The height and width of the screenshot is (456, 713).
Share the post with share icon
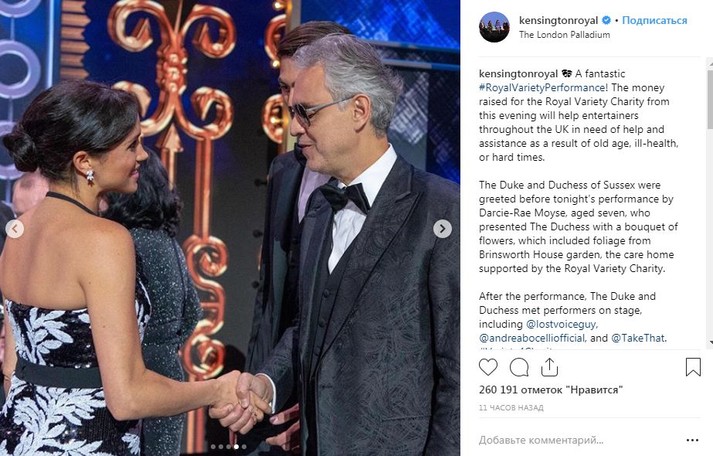[x=549, y=367]
